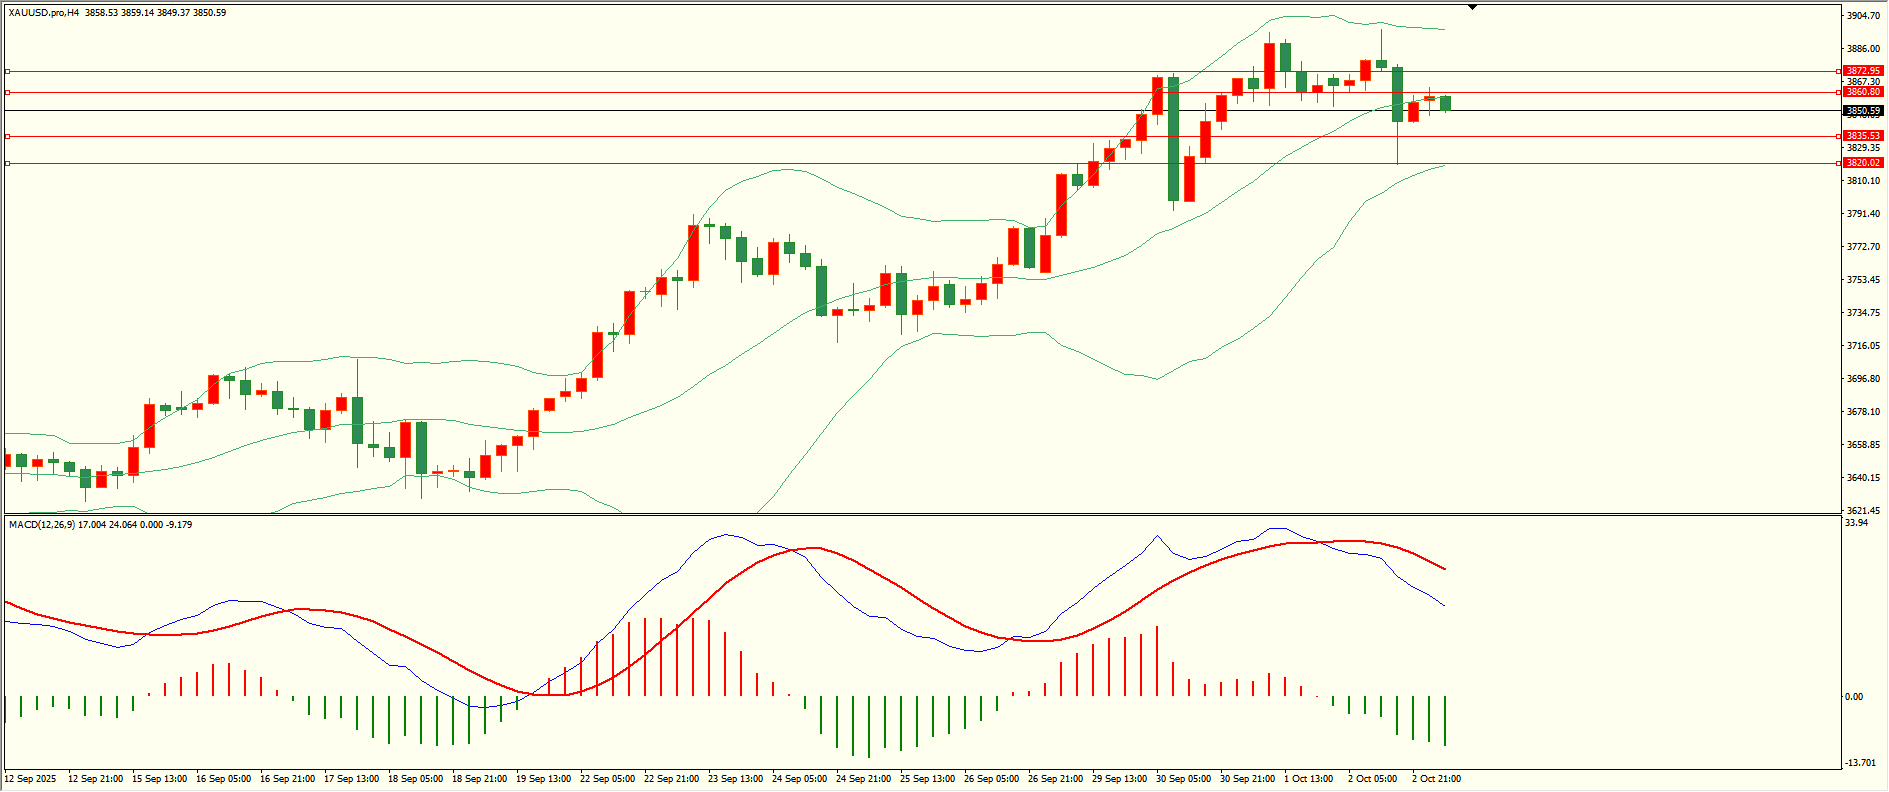Click the black current price label 3850.59
The height and width of the screenshot is (792, 1889).
coord(1863,111)
